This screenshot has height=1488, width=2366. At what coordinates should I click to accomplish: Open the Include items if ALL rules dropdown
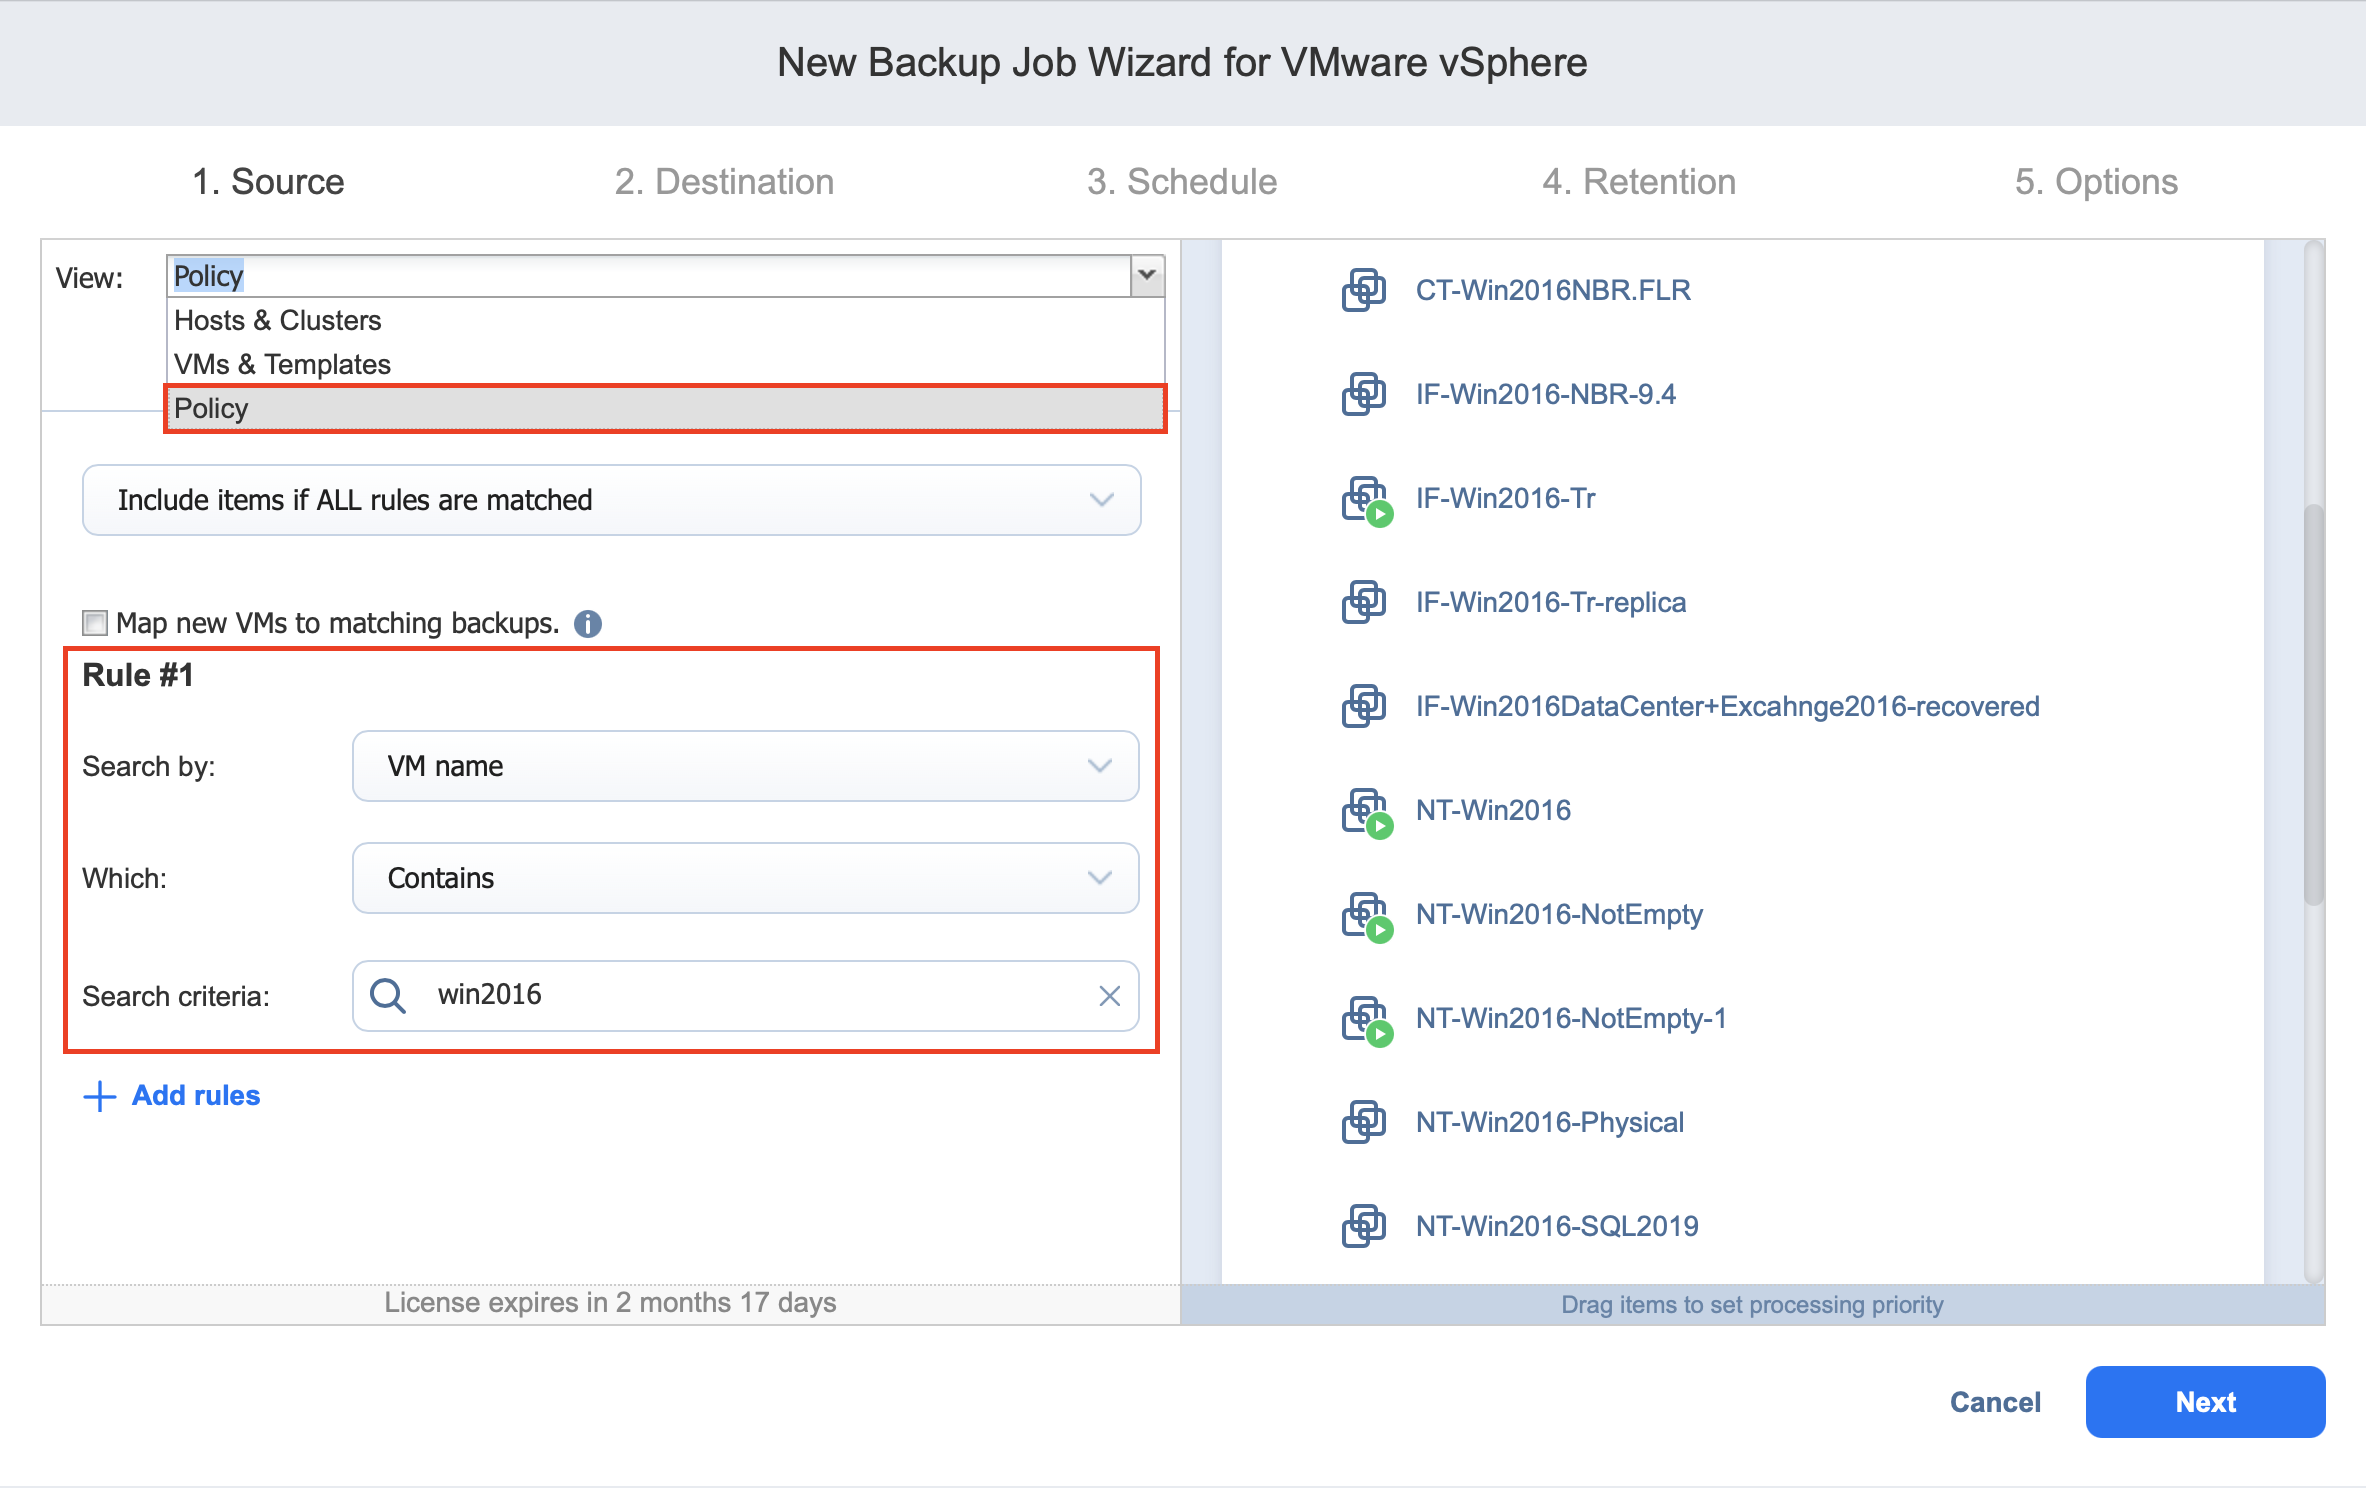(611, 500)
